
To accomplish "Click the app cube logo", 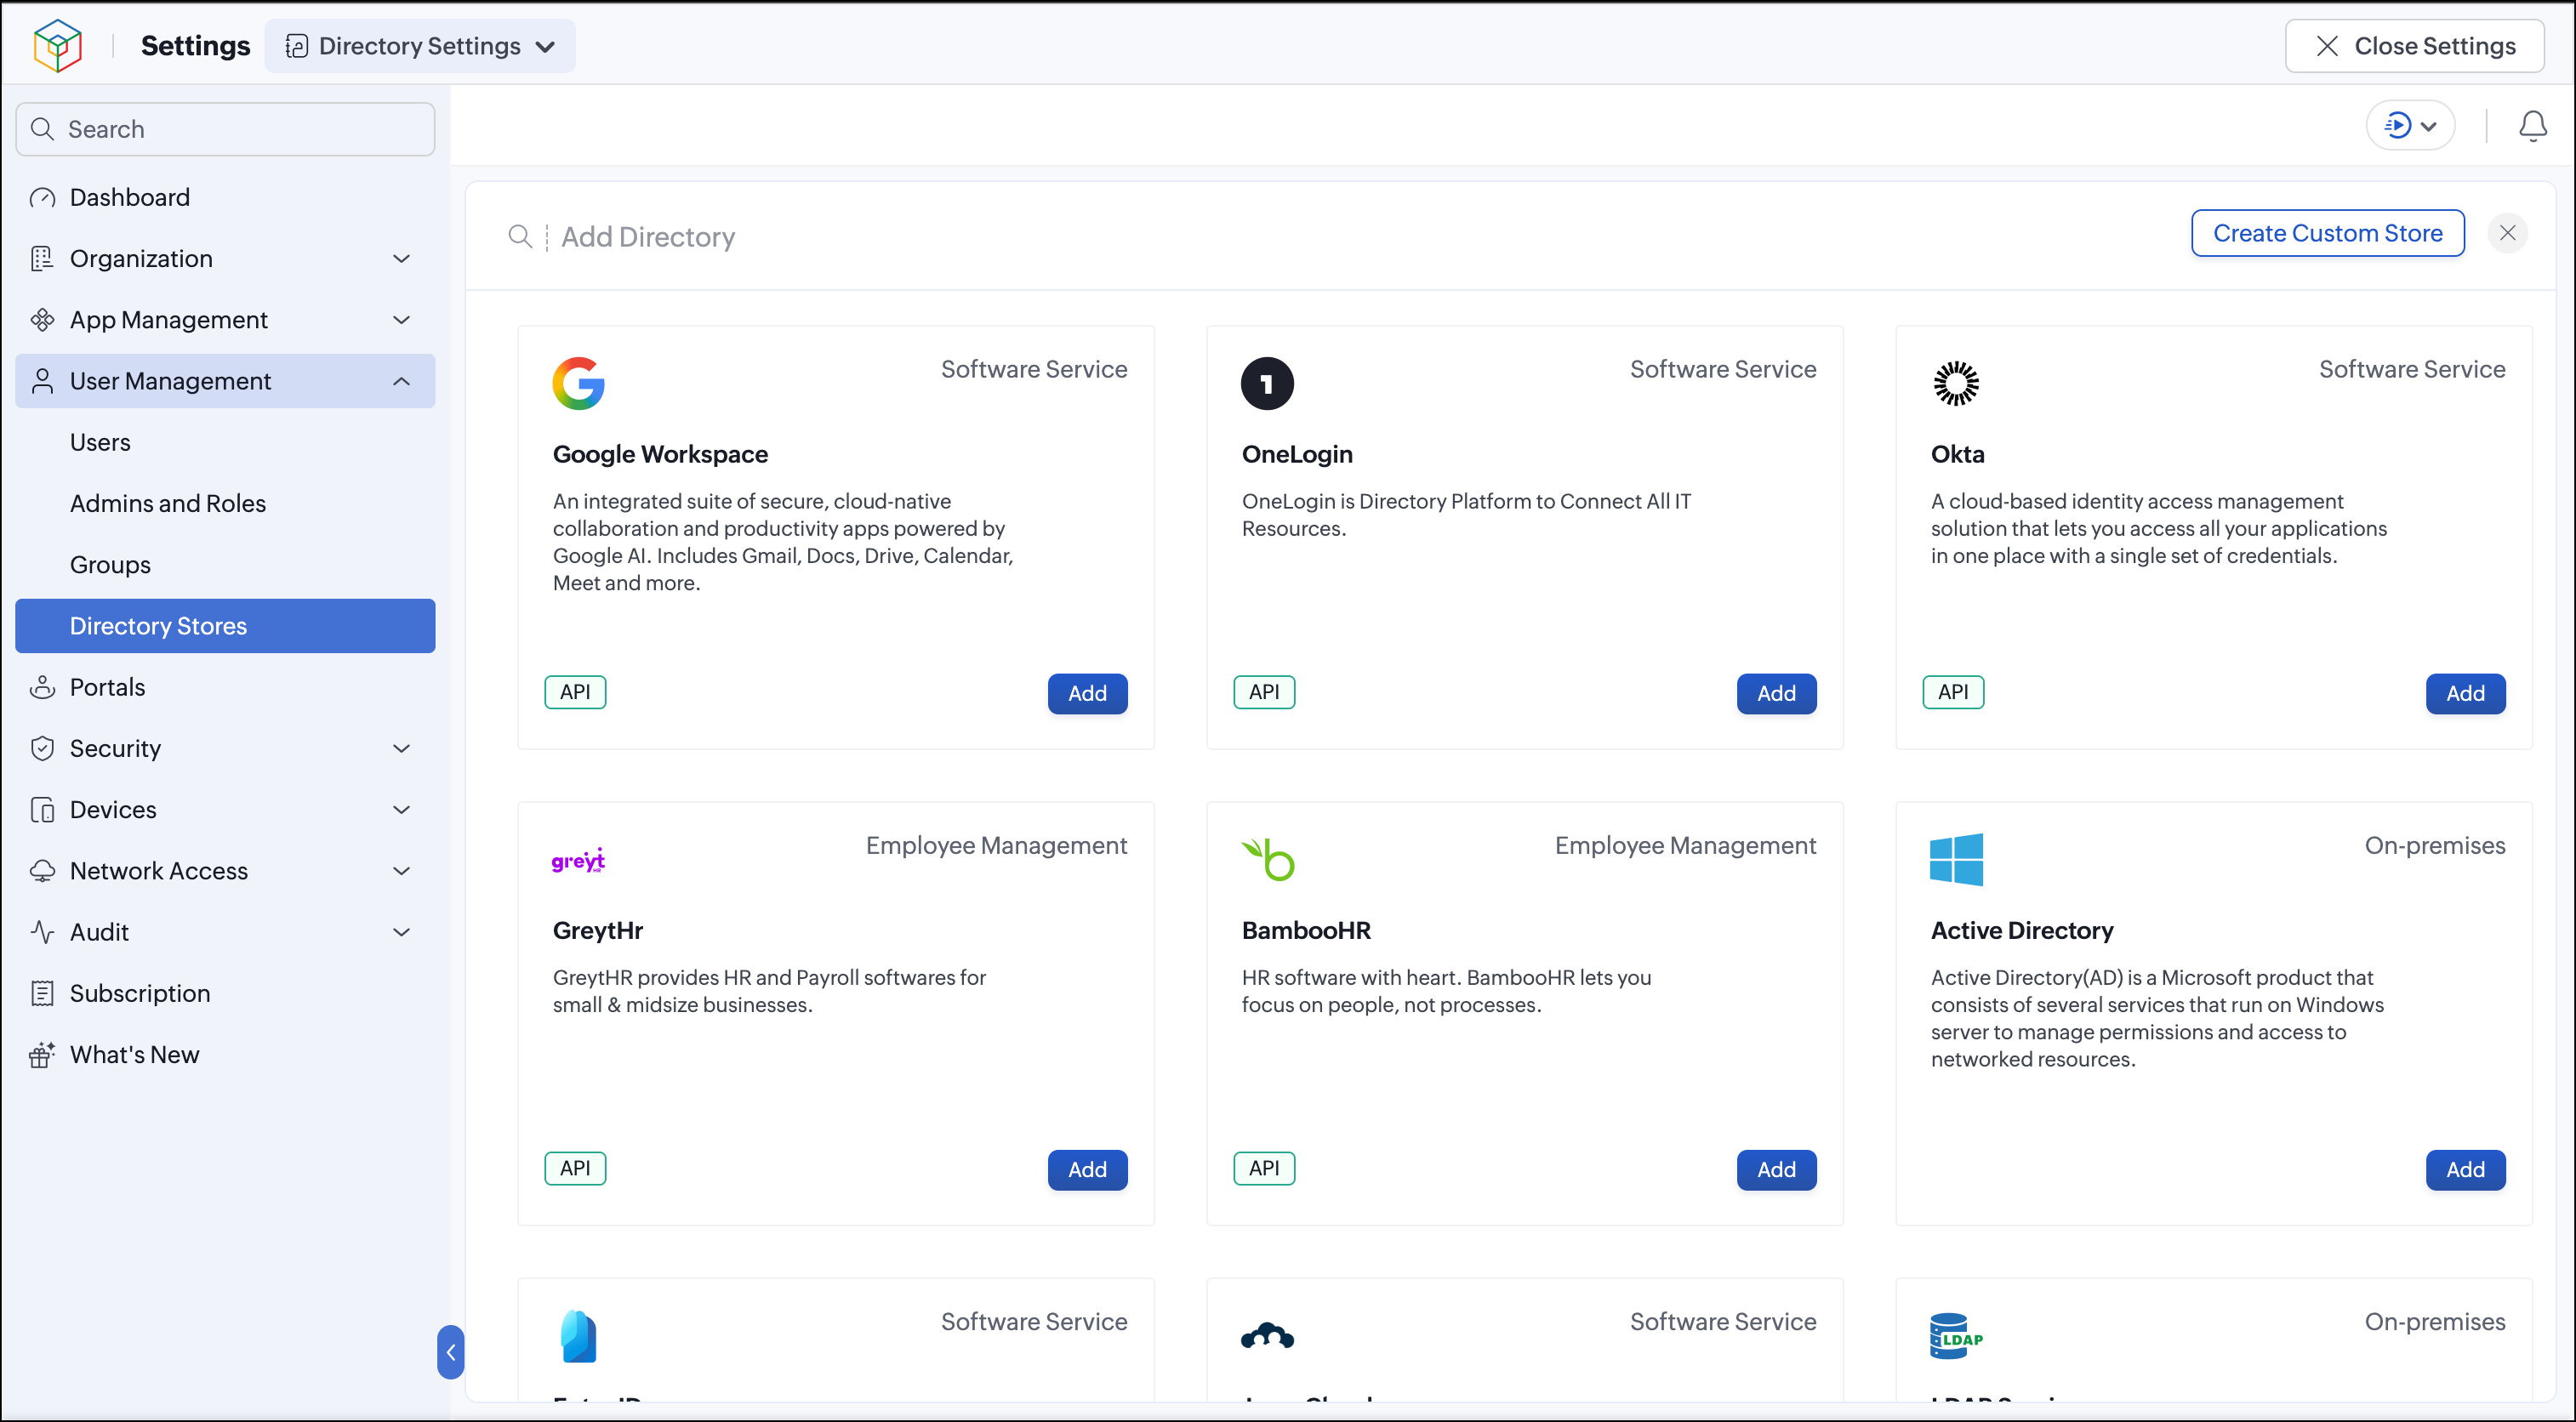I will [x=57, y=45].
